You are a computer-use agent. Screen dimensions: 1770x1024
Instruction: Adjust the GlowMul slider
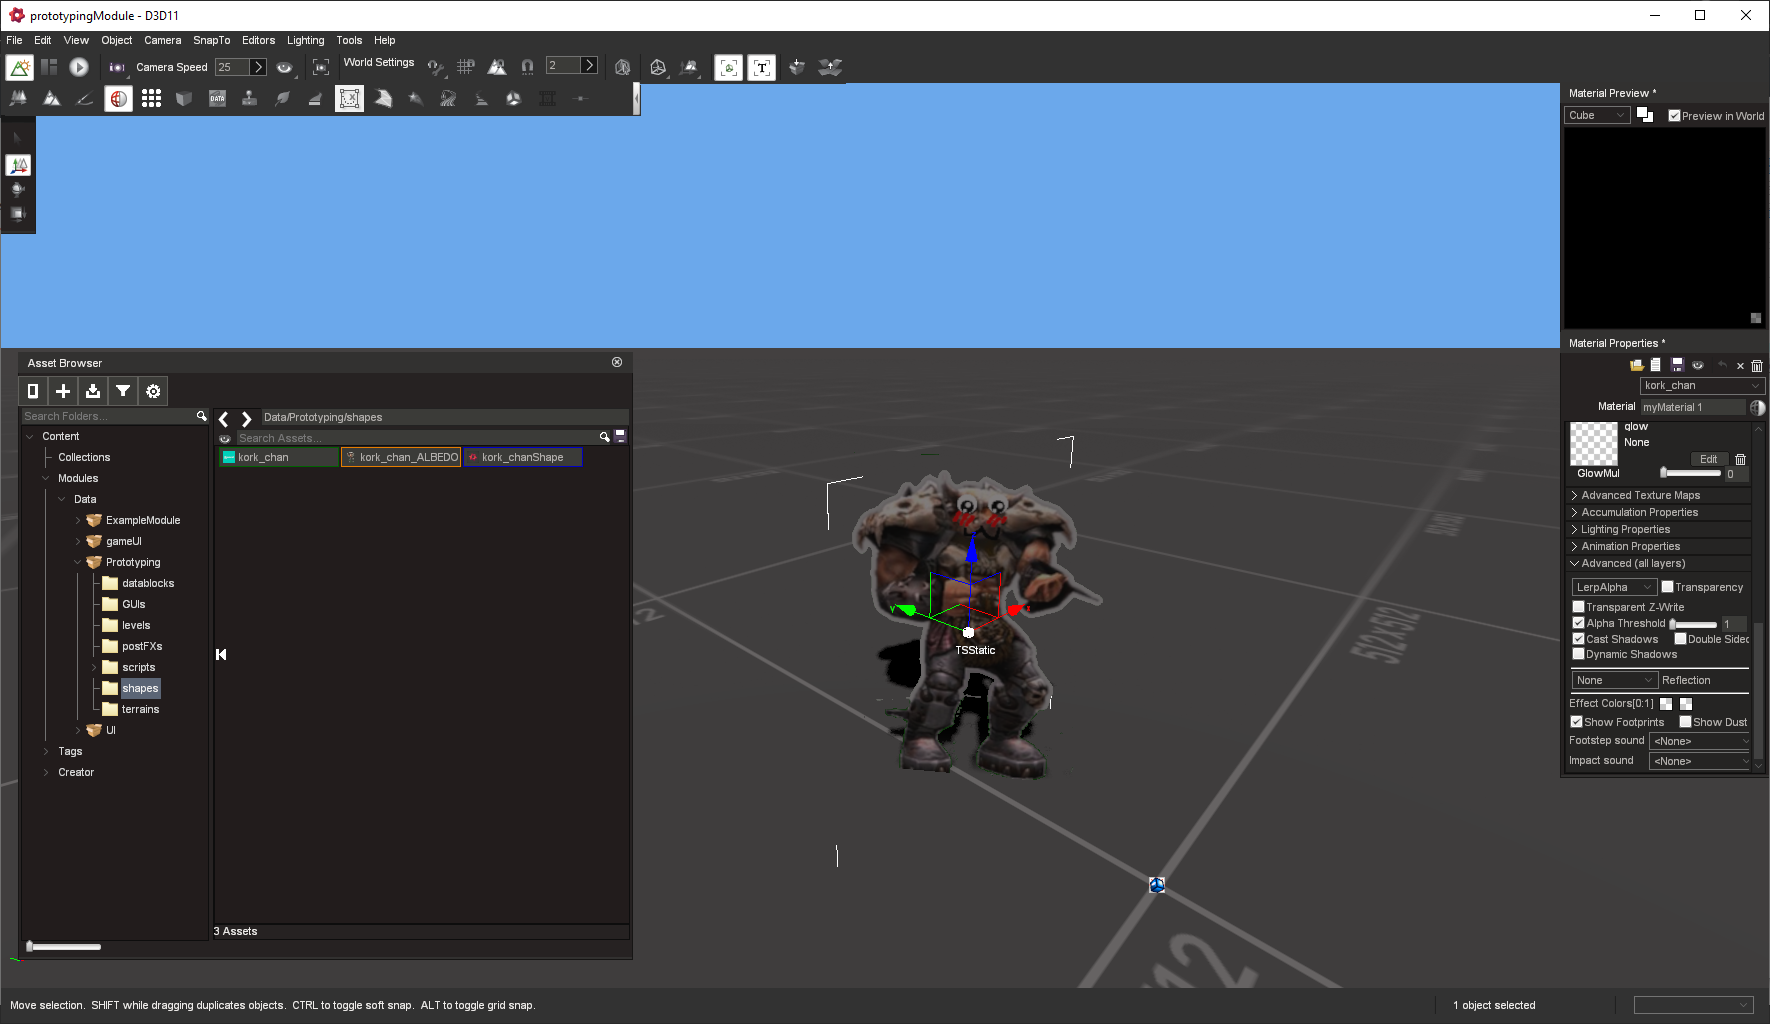[1690, 473]
